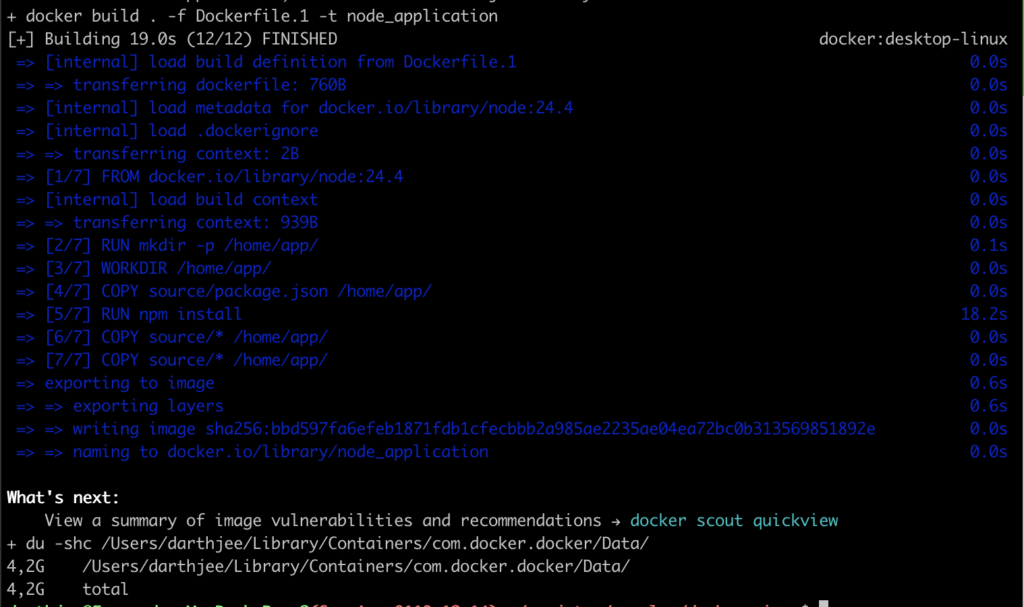Click the RUN npm install step
This screenshot has height=607, width=1024.
pyautogui.click(x=171, y=314)
